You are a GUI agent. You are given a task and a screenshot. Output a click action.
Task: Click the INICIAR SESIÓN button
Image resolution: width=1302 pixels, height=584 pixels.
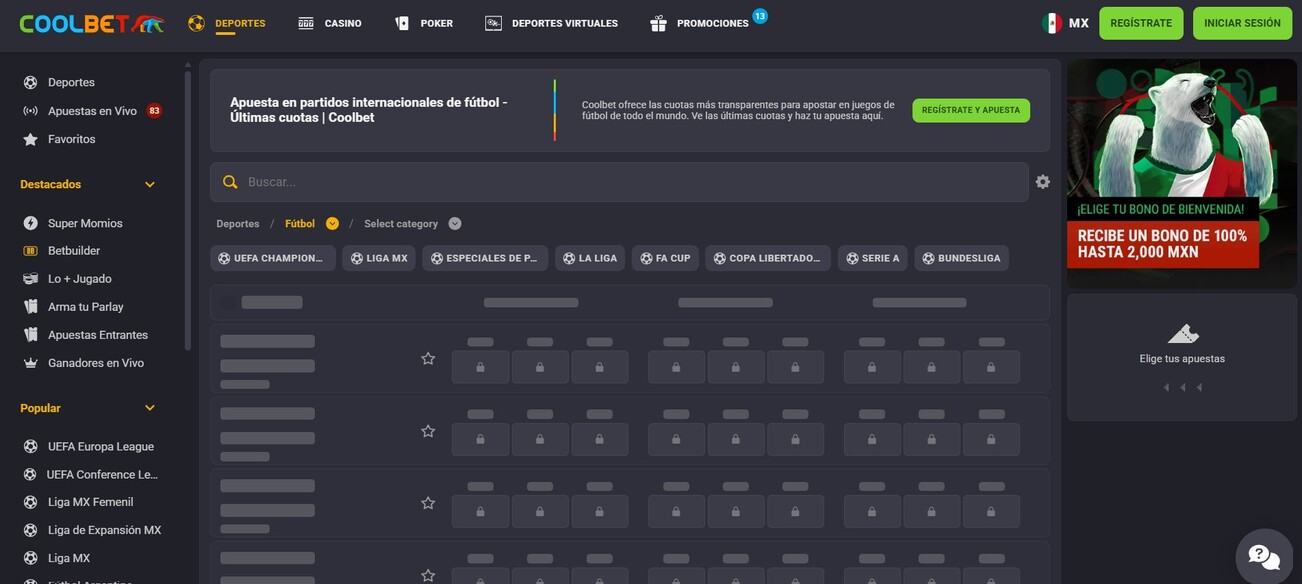coord(1242,23)
